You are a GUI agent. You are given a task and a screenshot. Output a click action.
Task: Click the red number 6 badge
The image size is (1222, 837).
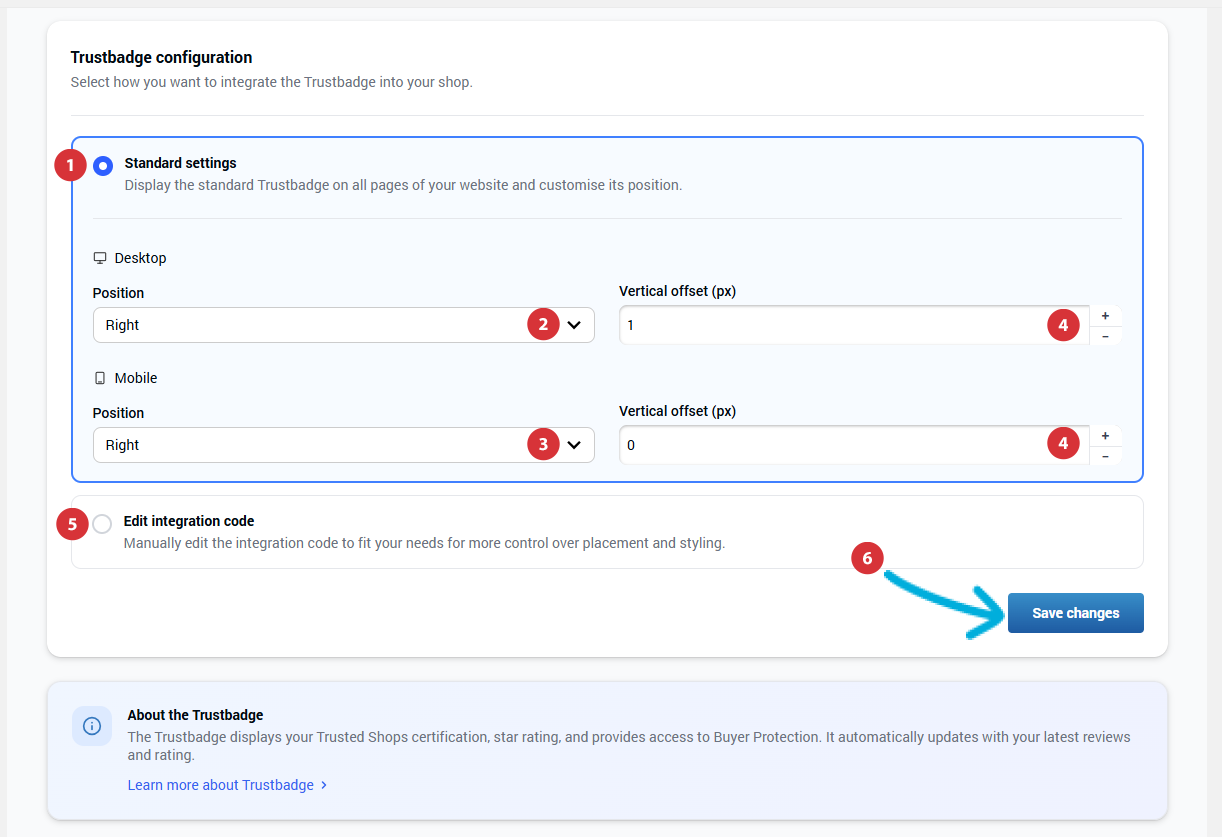(867, 558)
